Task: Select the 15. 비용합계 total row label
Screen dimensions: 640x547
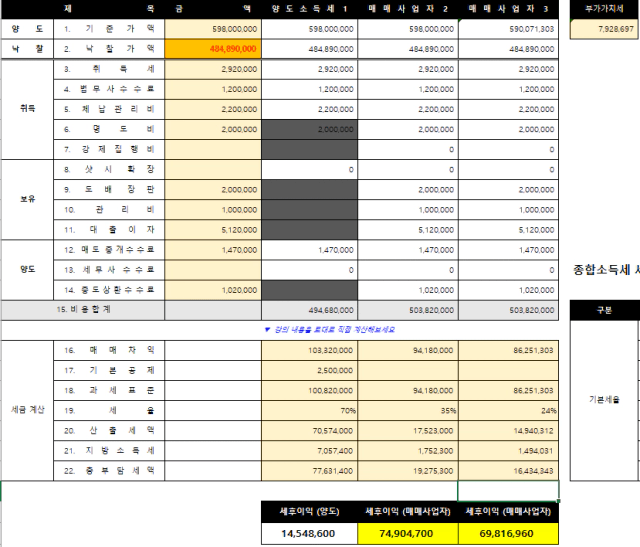Action: [83, 310]
